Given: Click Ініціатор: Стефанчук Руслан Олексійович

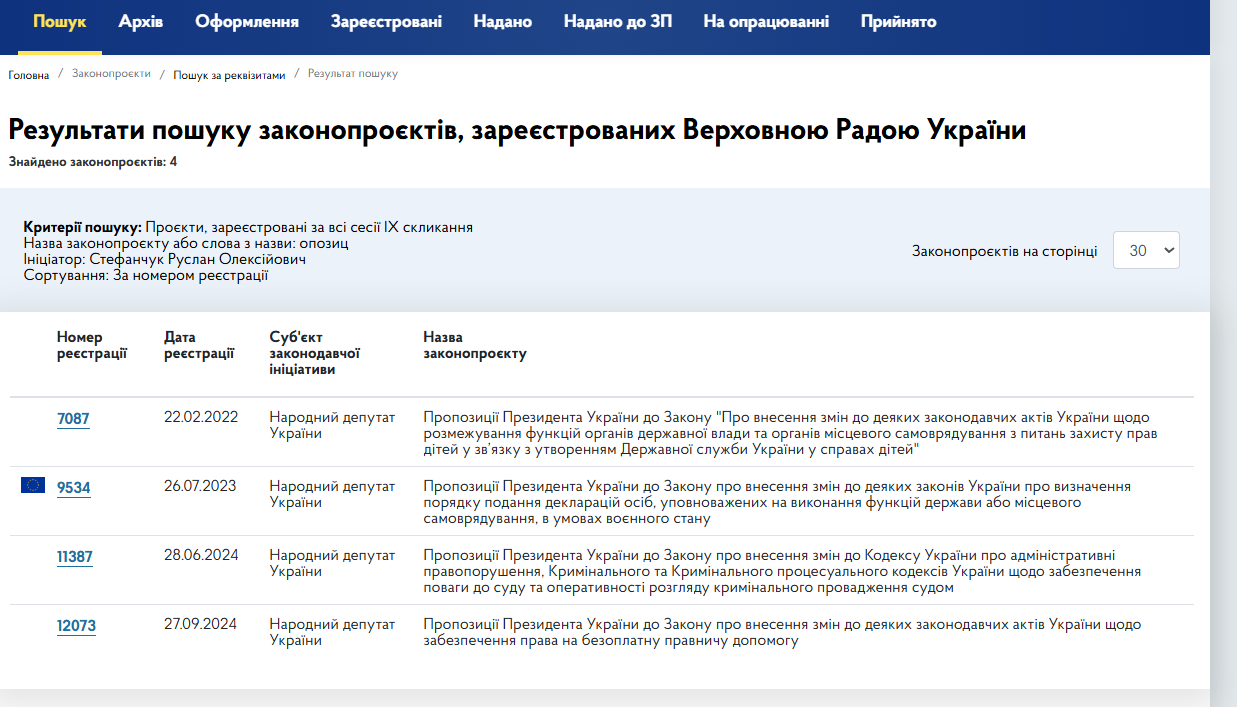Looking at the screenshot, I should [x=165, y=259].
